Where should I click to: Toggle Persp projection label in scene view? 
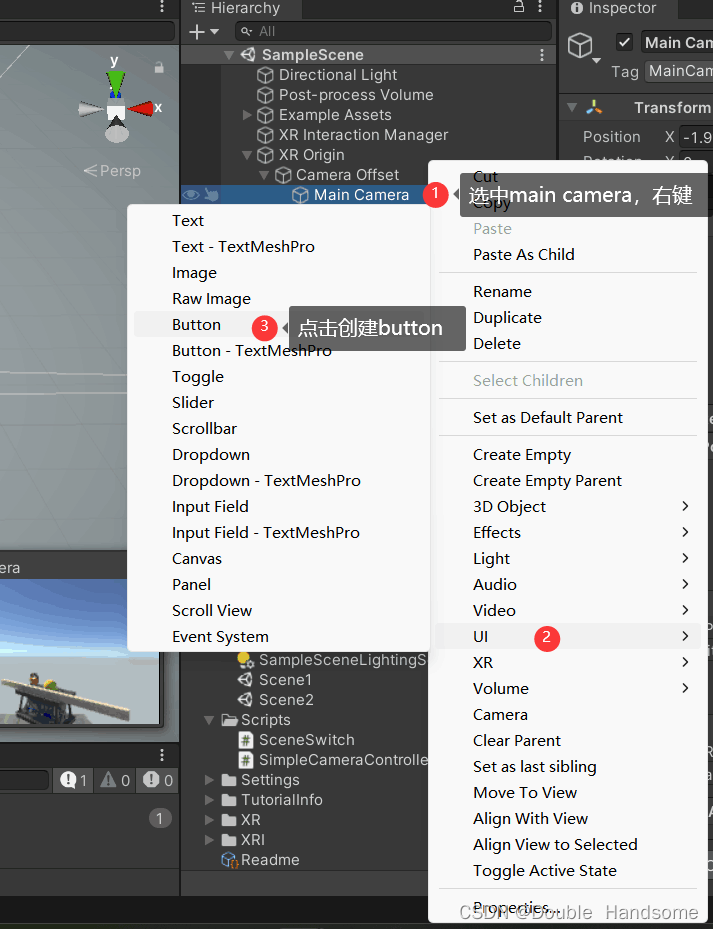(x=113, y=171)
